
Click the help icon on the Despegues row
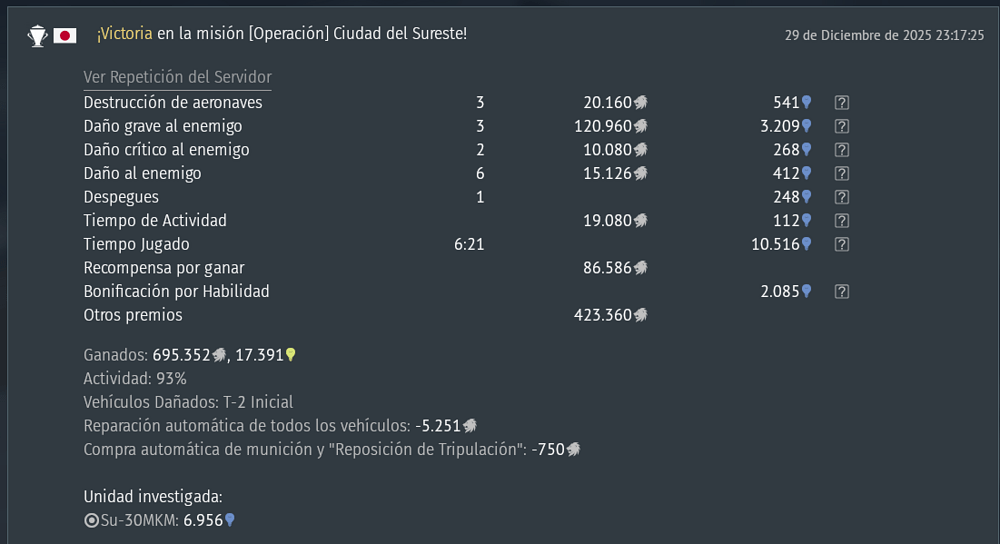click(842, 197)
